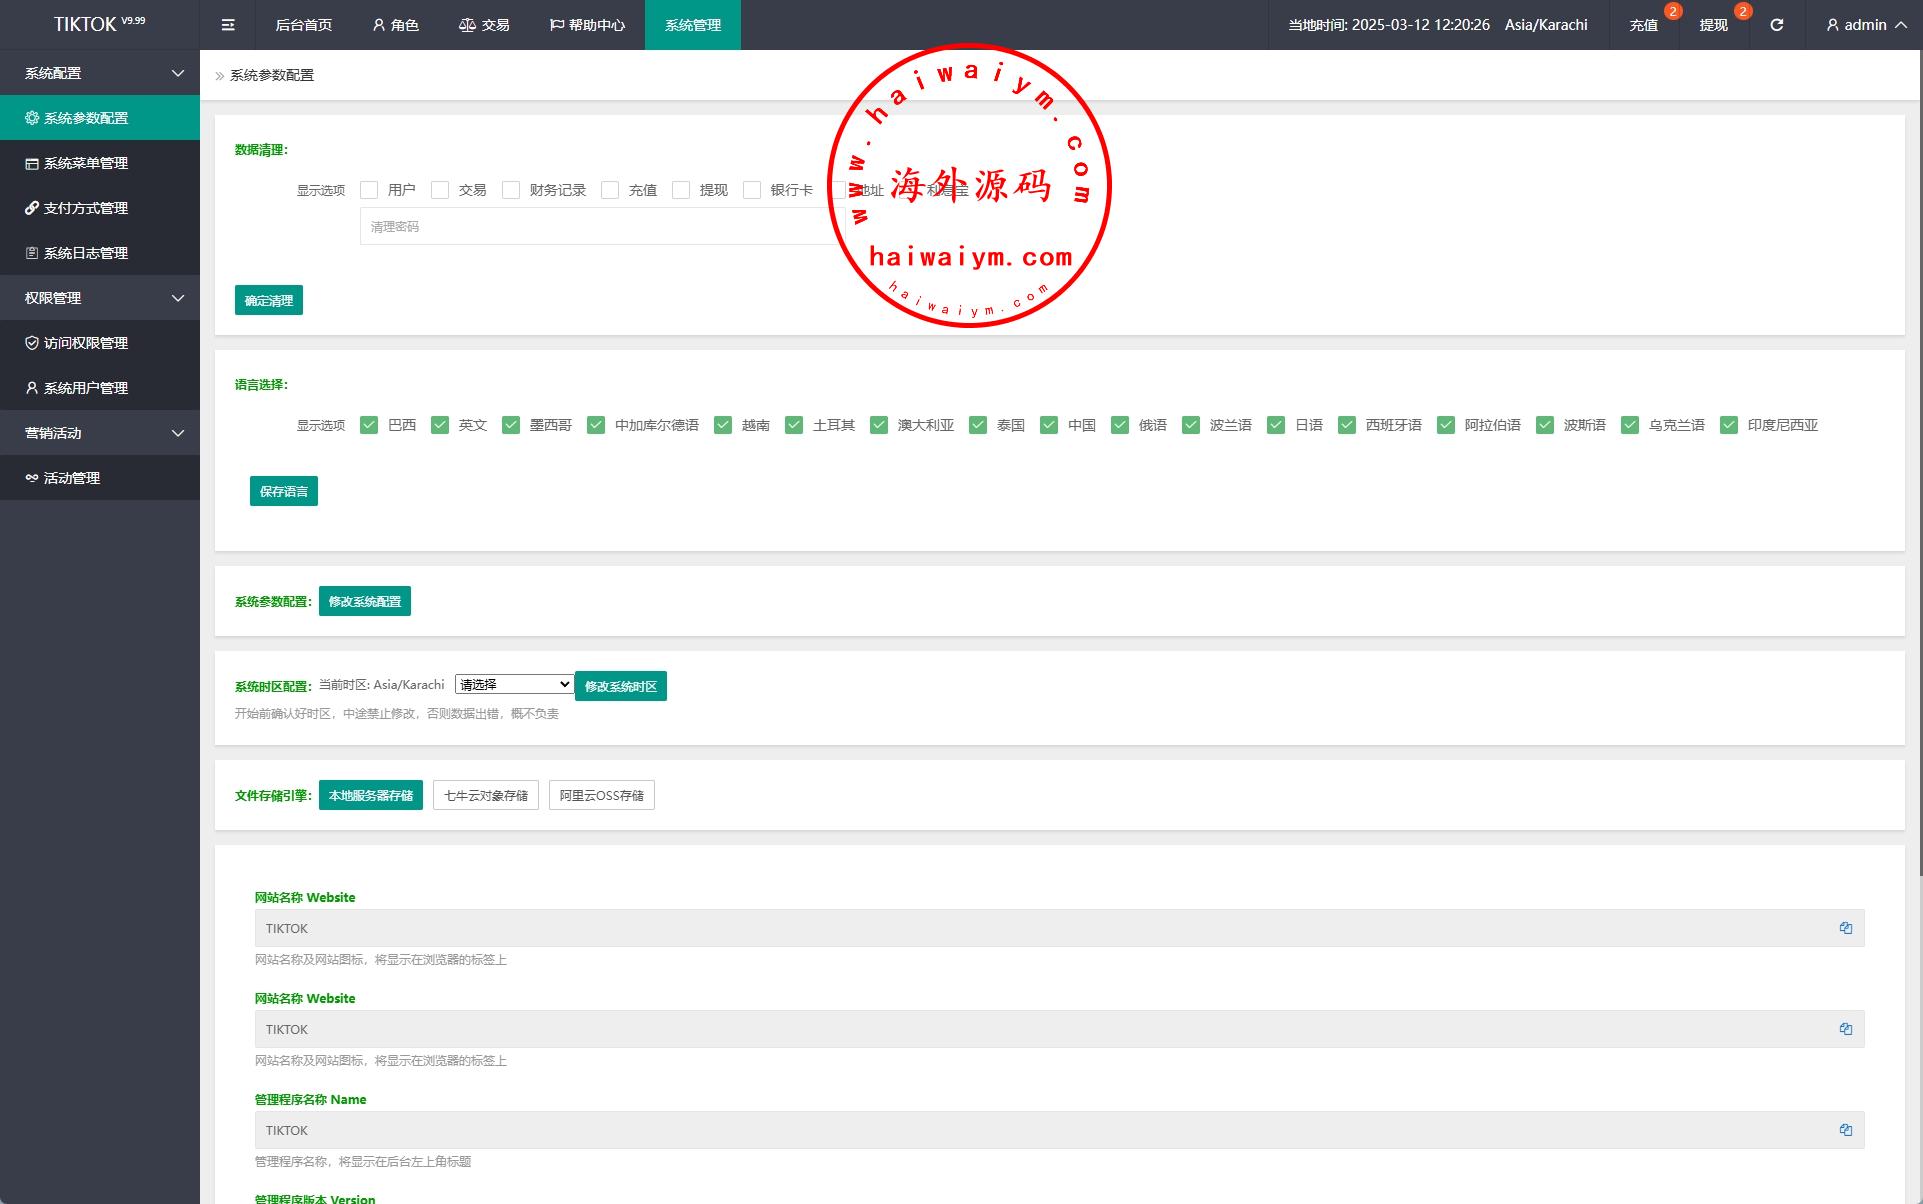Screen dimensions: 1923x1204
Task: Click the hamburger menu collapse icon
Action: click(x=228, y=25)
